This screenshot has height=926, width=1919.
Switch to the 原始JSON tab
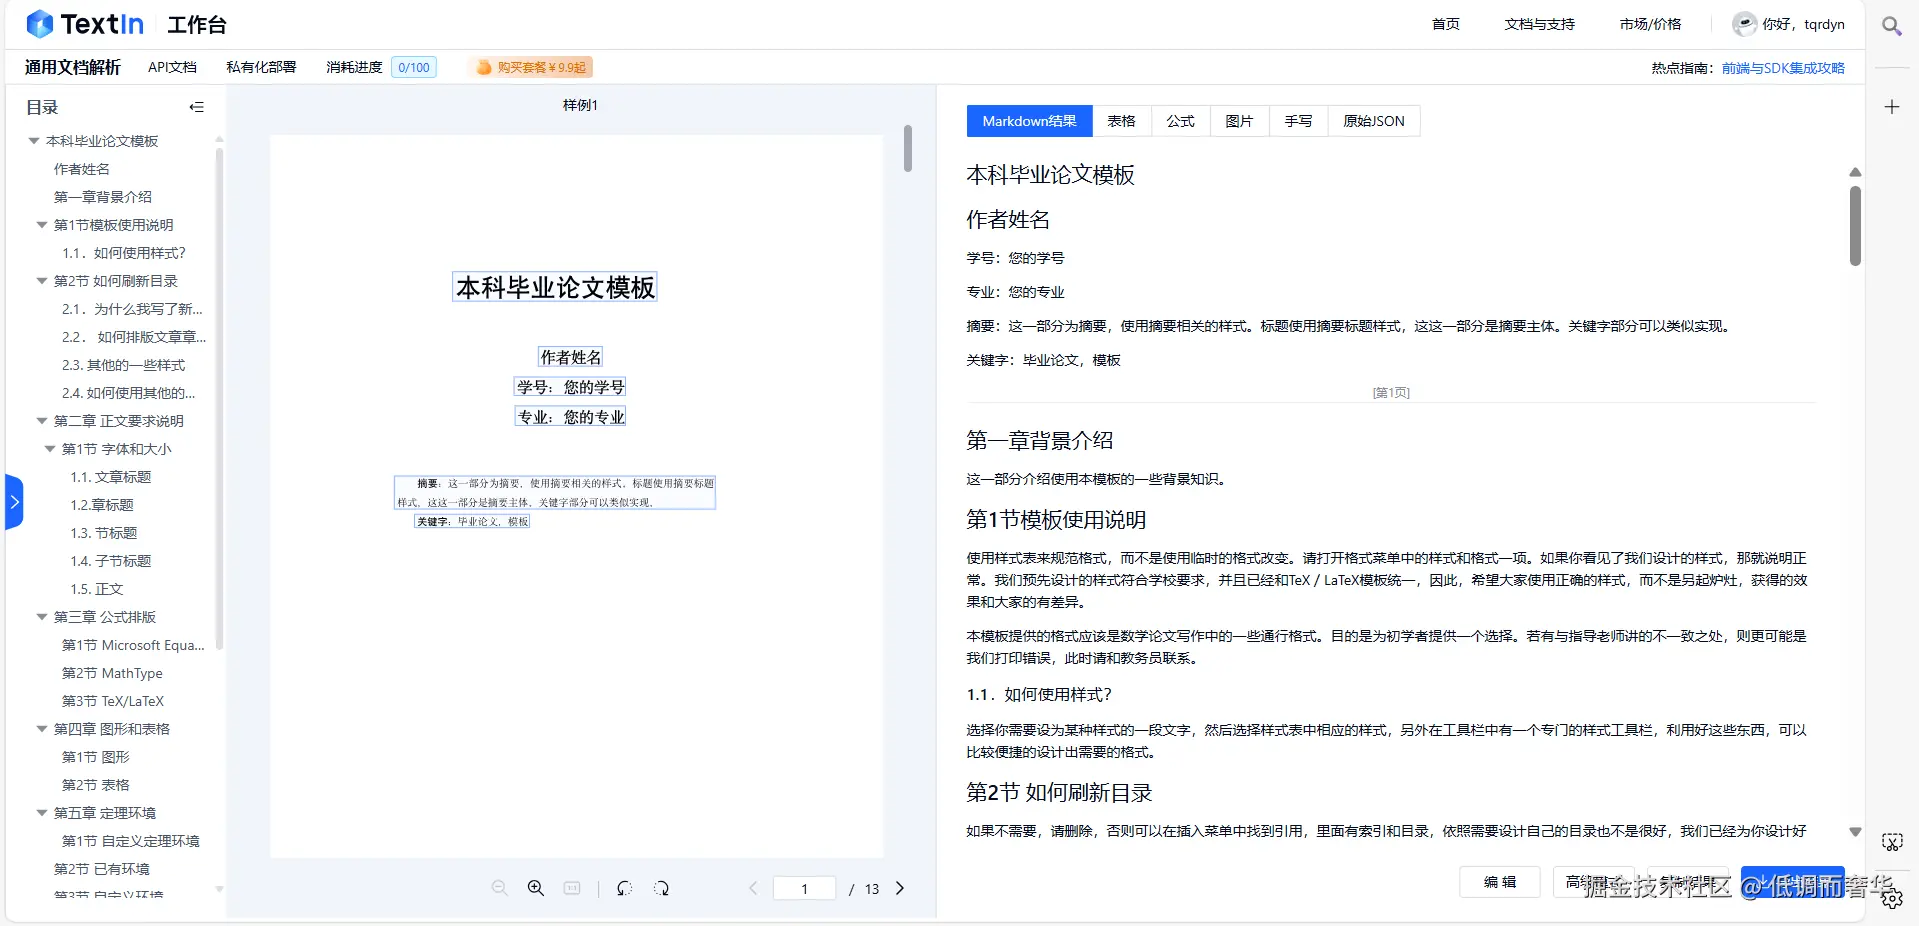tap(1374, 121)
